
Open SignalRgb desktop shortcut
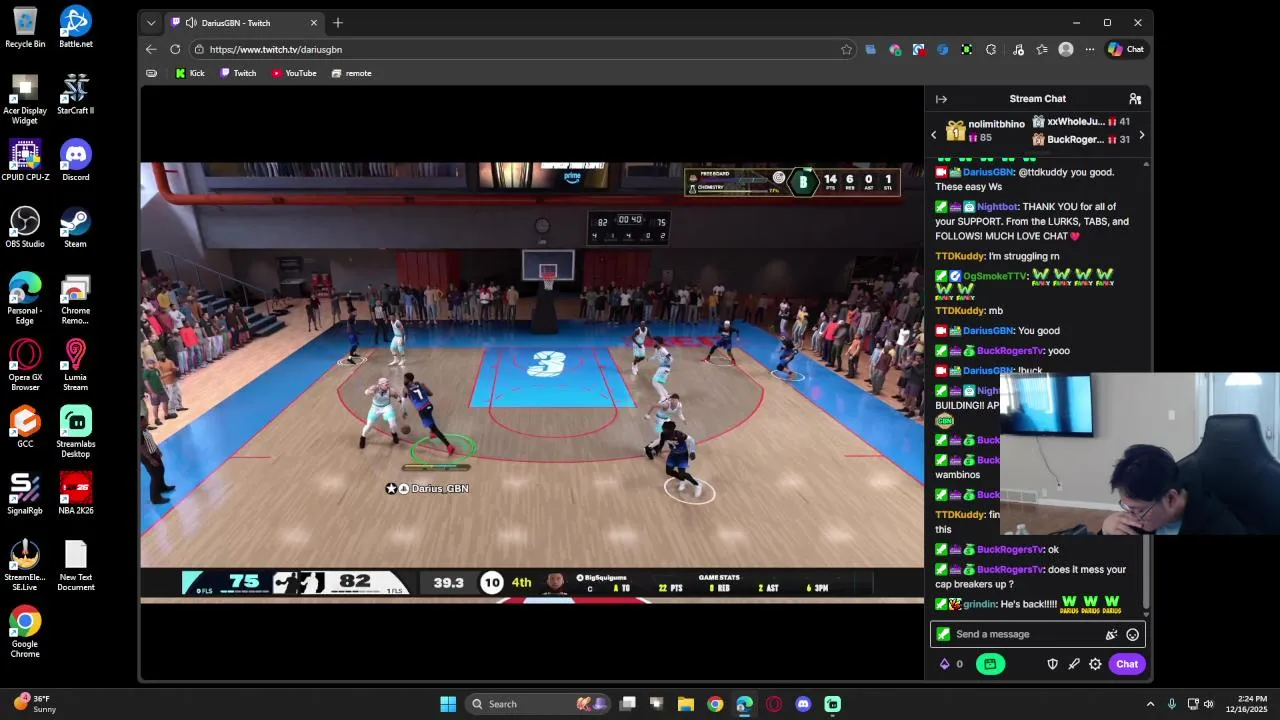(25, 494)
